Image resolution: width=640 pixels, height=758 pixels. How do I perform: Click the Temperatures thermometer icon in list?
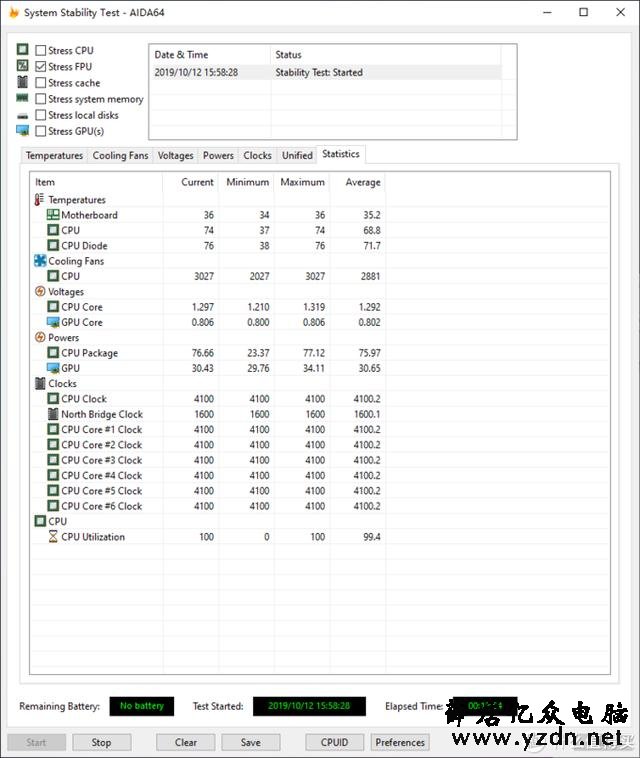[x=39, y=199]
